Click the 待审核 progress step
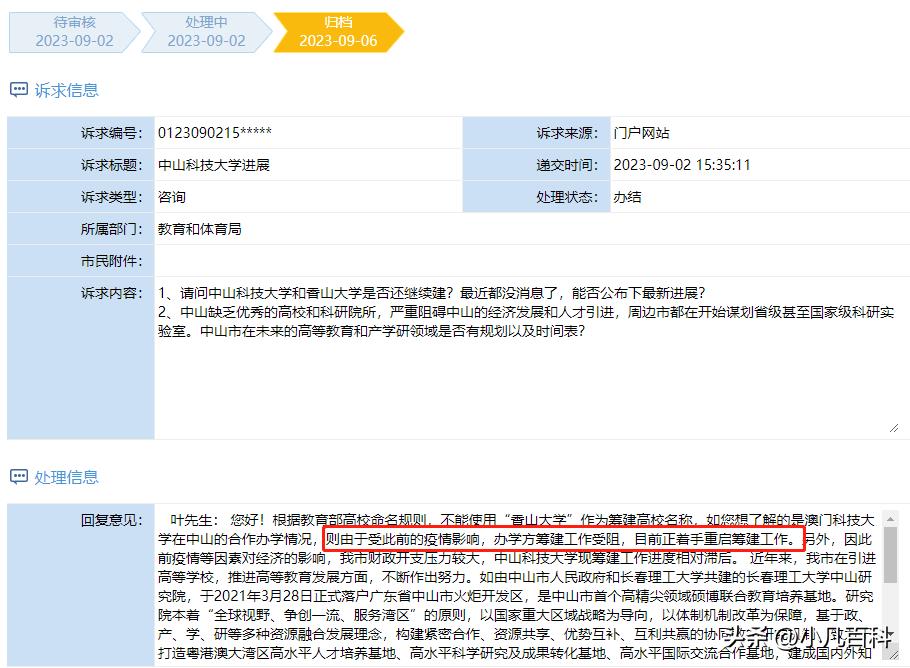This screenshot has width=910, height=668. [x=74, y=32]
